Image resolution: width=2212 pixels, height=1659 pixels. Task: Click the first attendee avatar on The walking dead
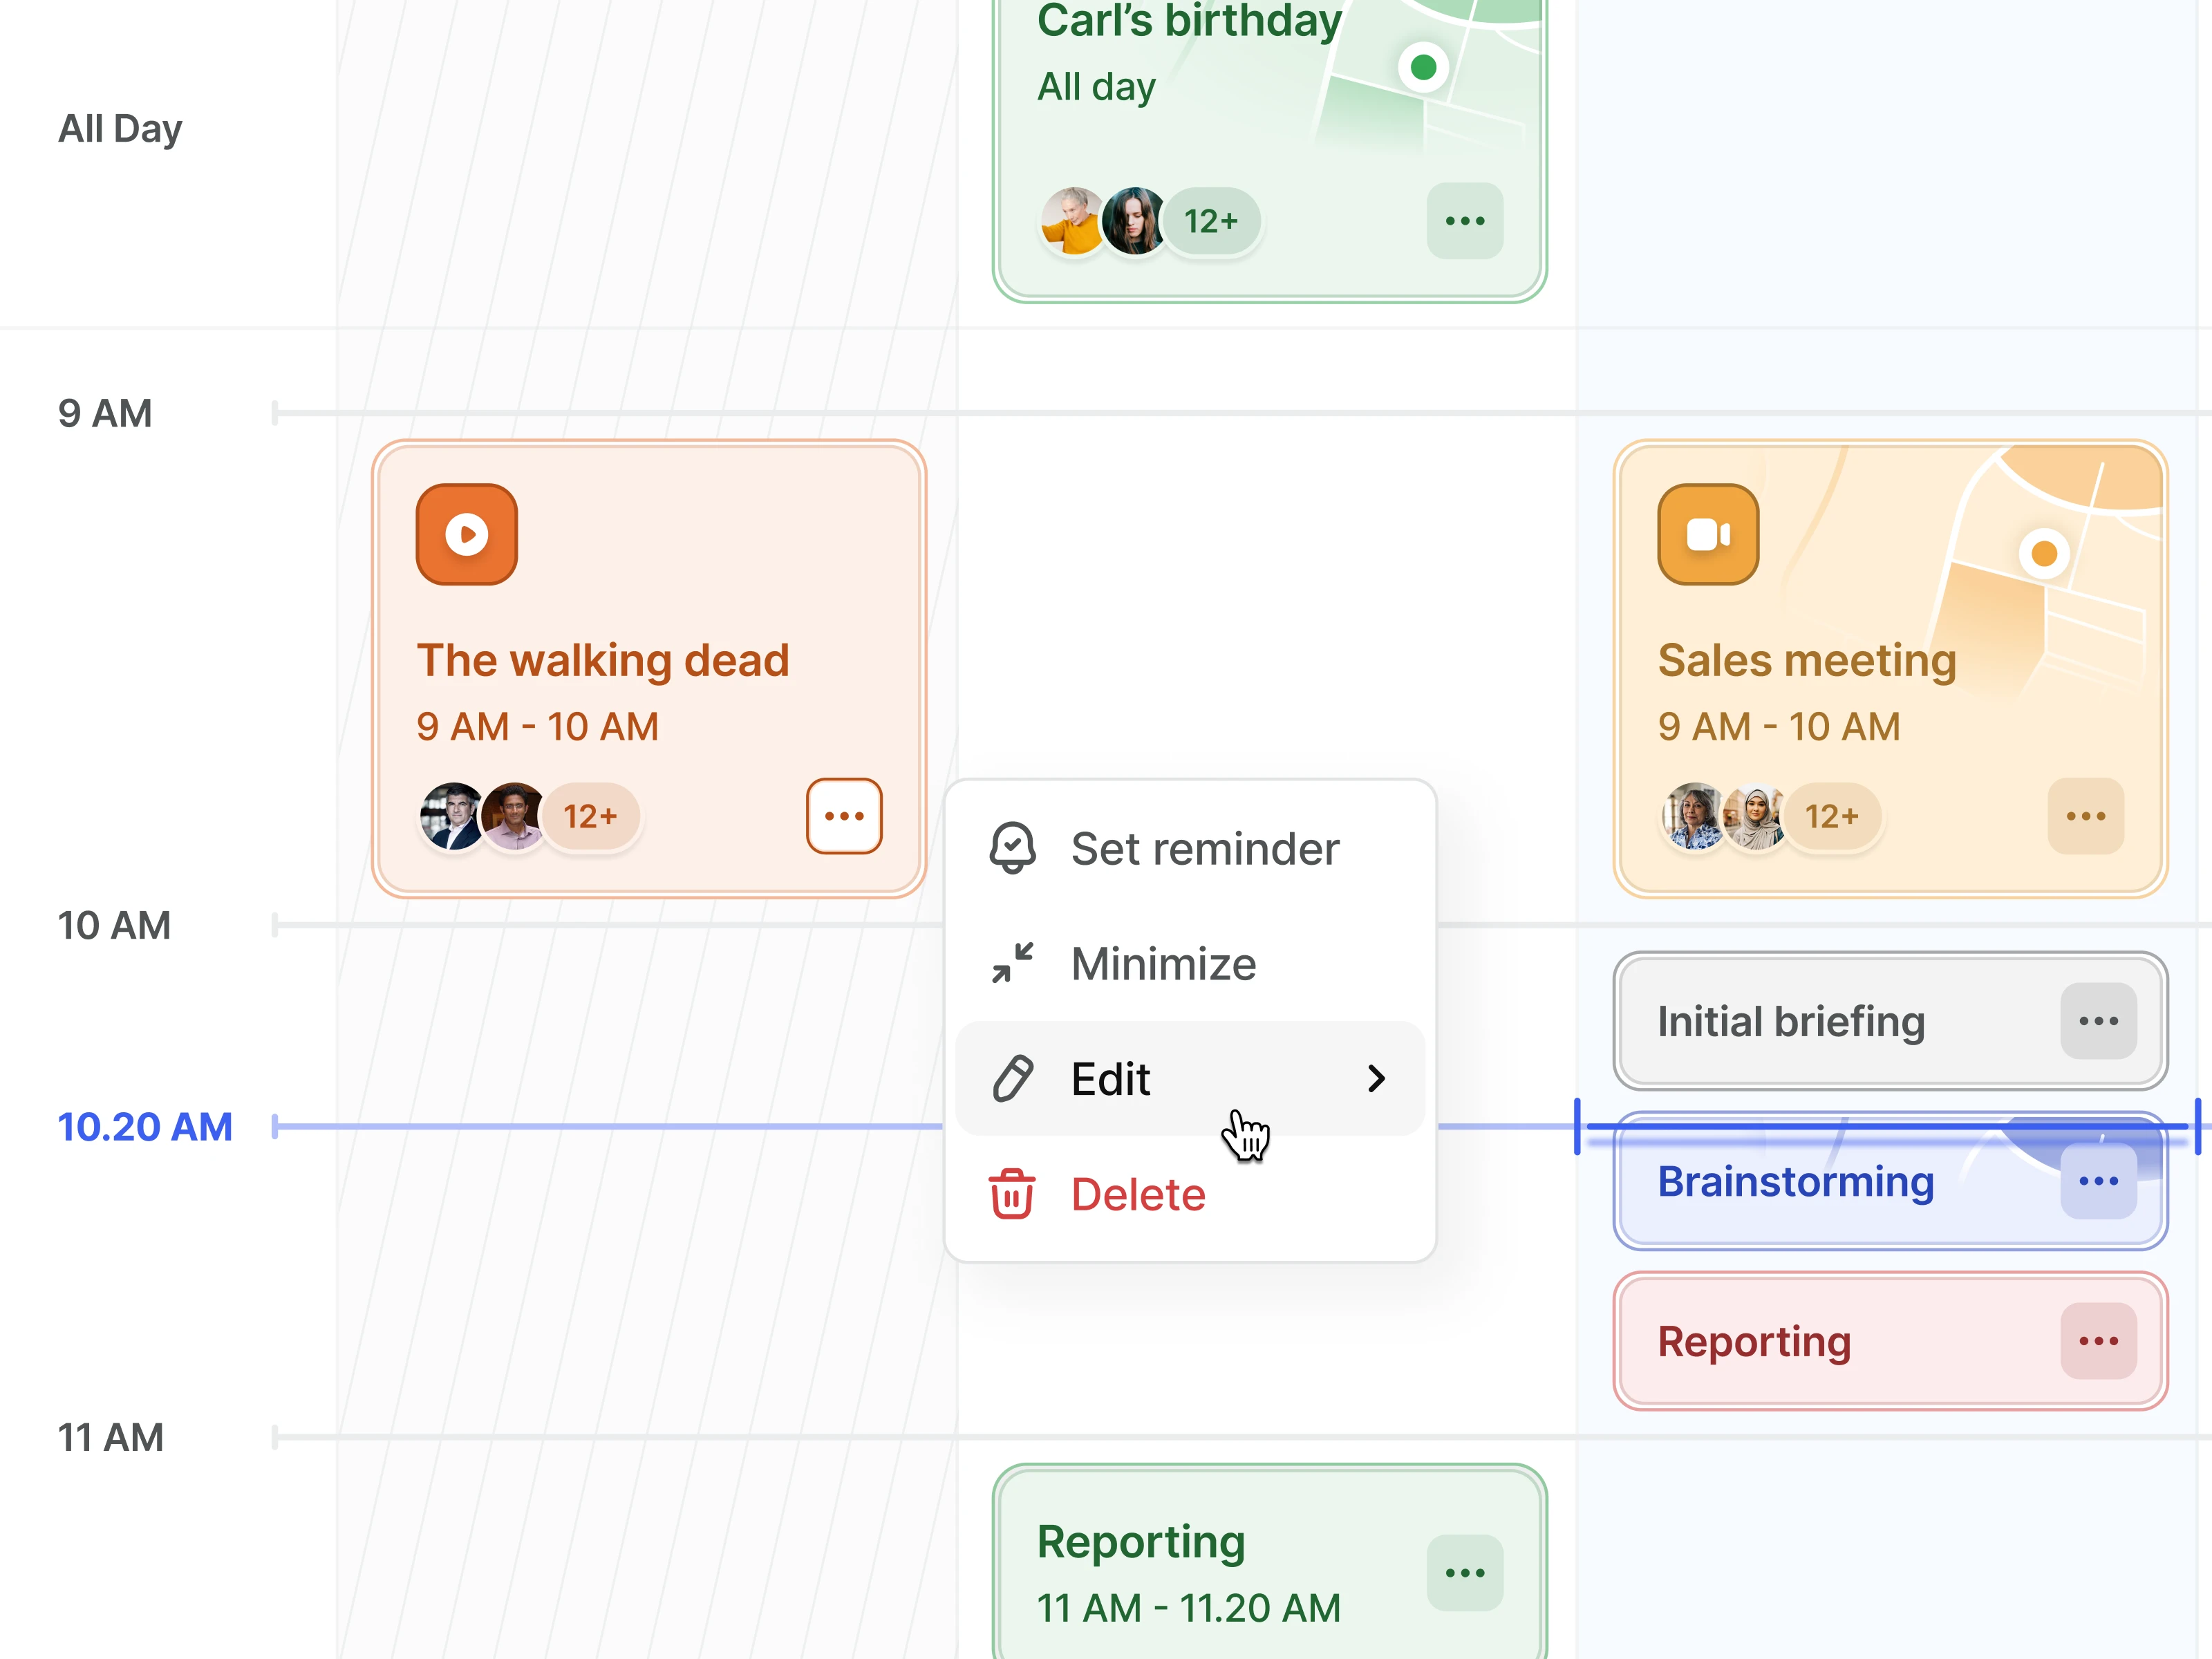(452, 816)
